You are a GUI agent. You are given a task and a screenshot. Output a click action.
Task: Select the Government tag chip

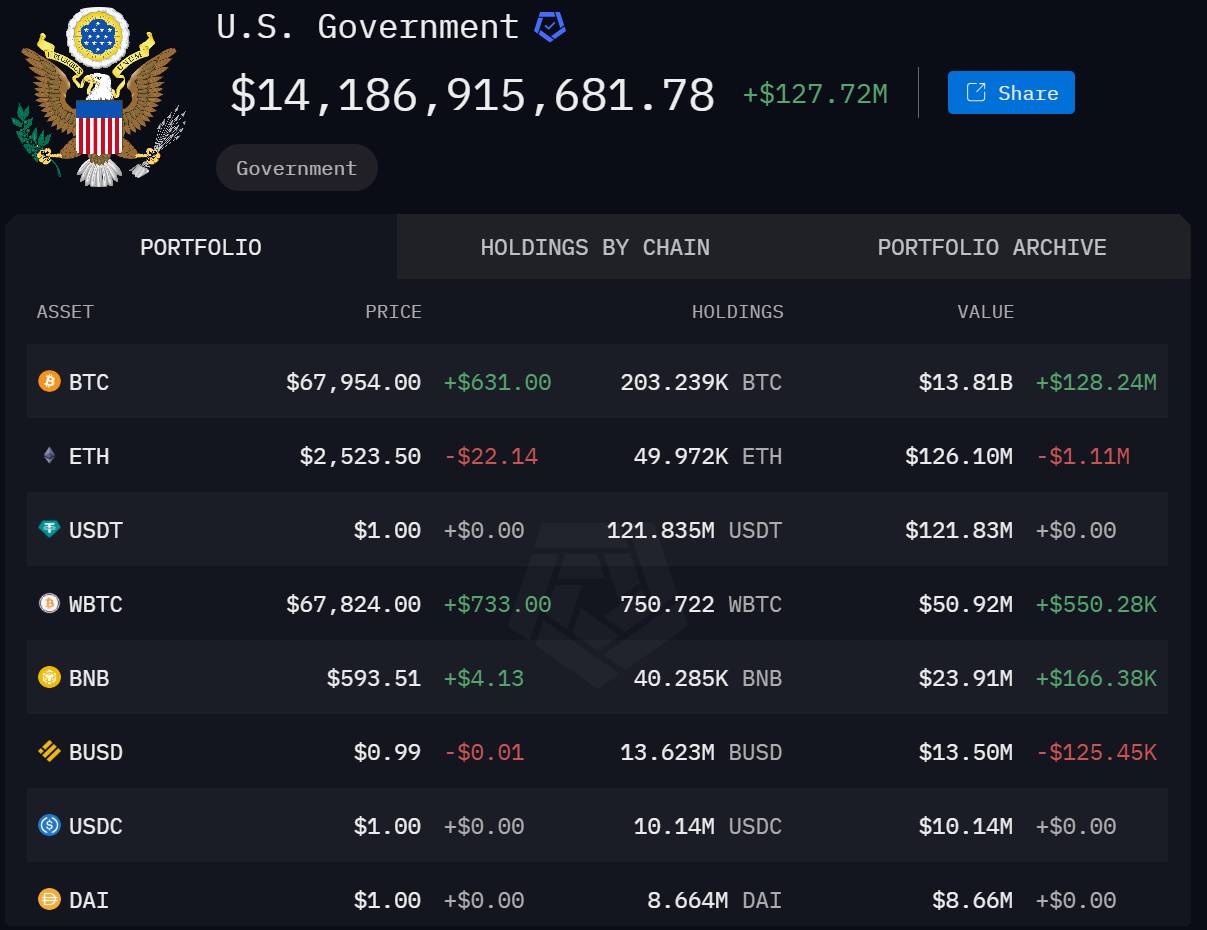click(297, 168)
